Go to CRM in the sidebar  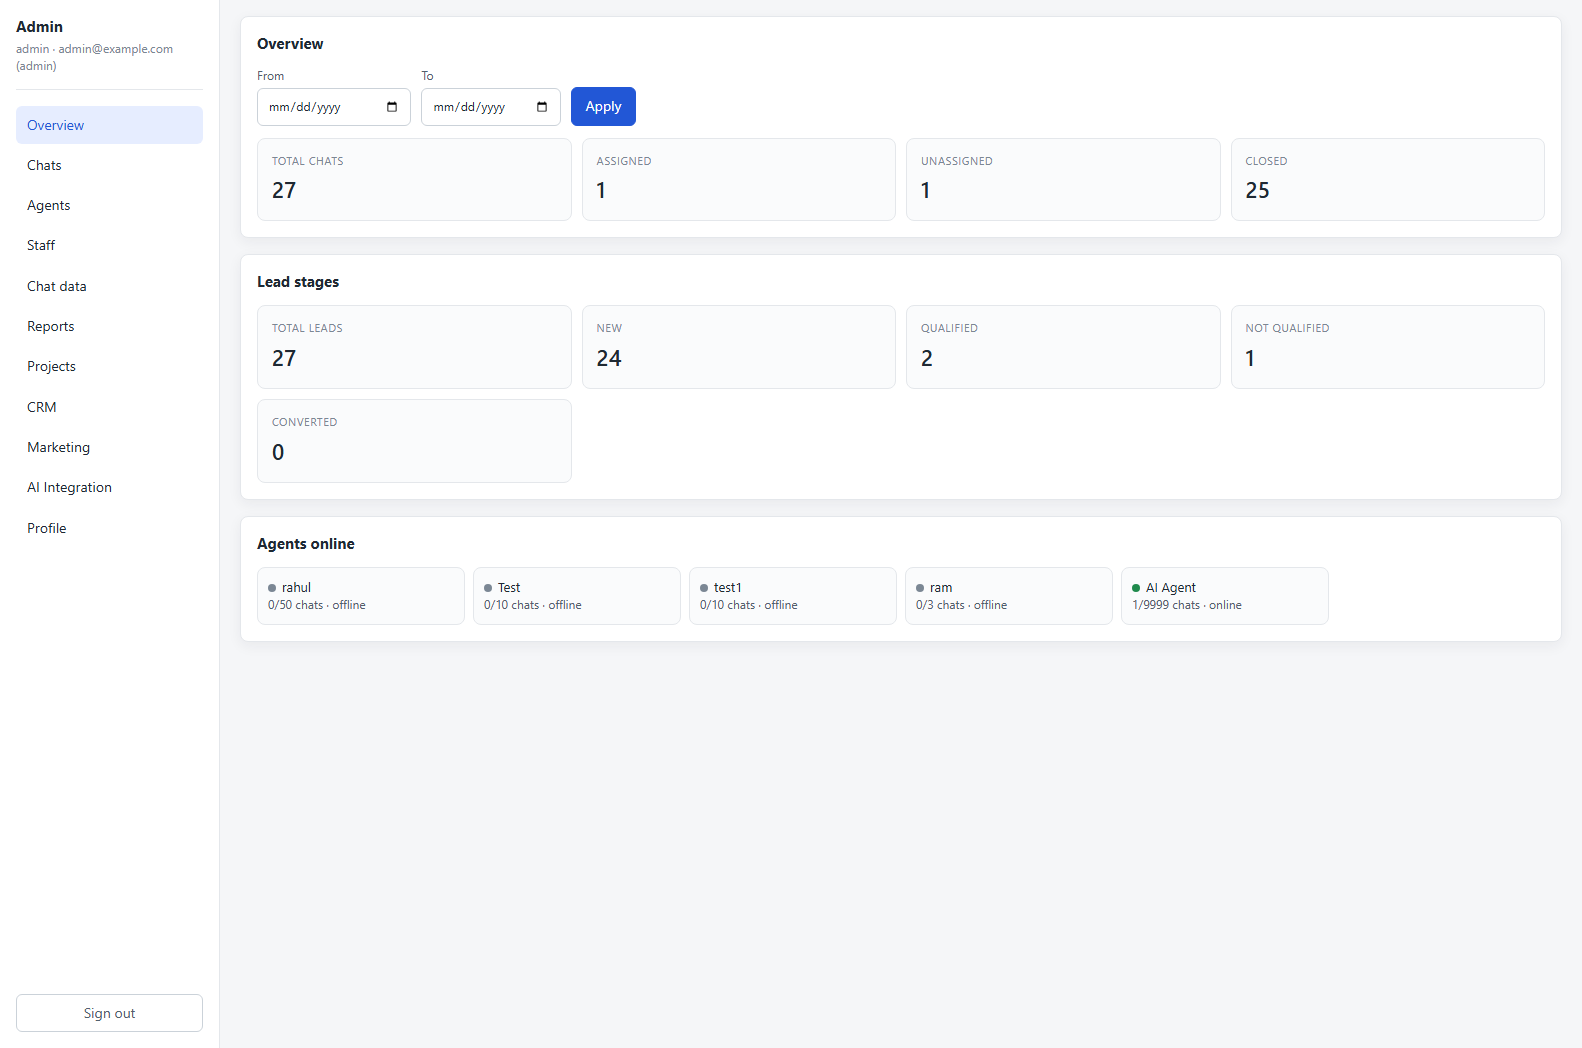click(x=109, y=407)
